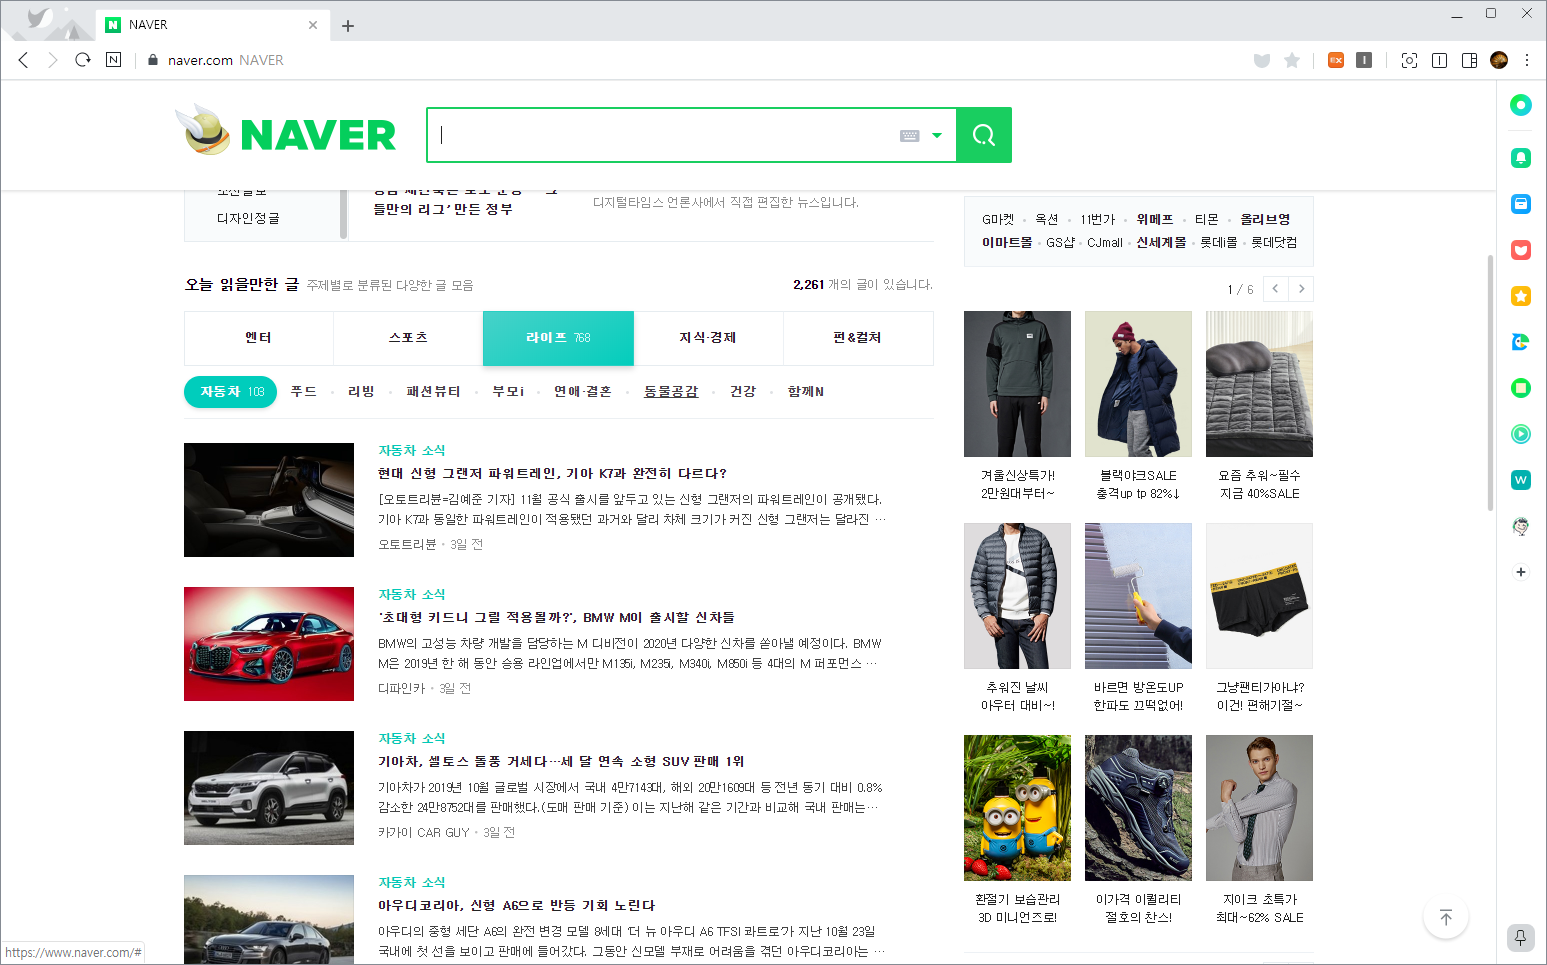Open the 블랙야크SALE long coat product

coord(1138,384)
